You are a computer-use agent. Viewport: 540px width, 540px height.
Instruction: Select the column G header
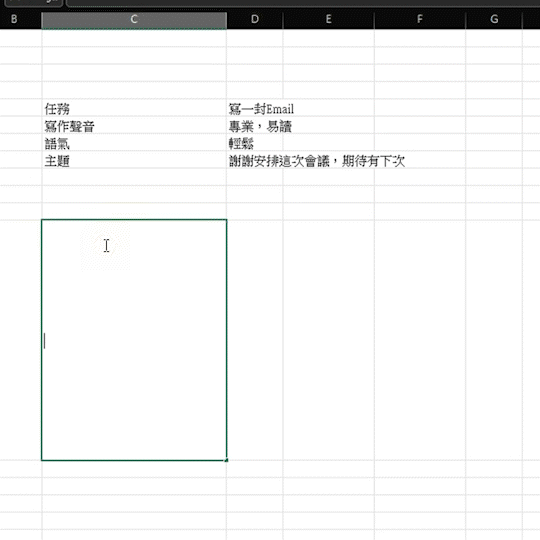click(x=494, y=20)
